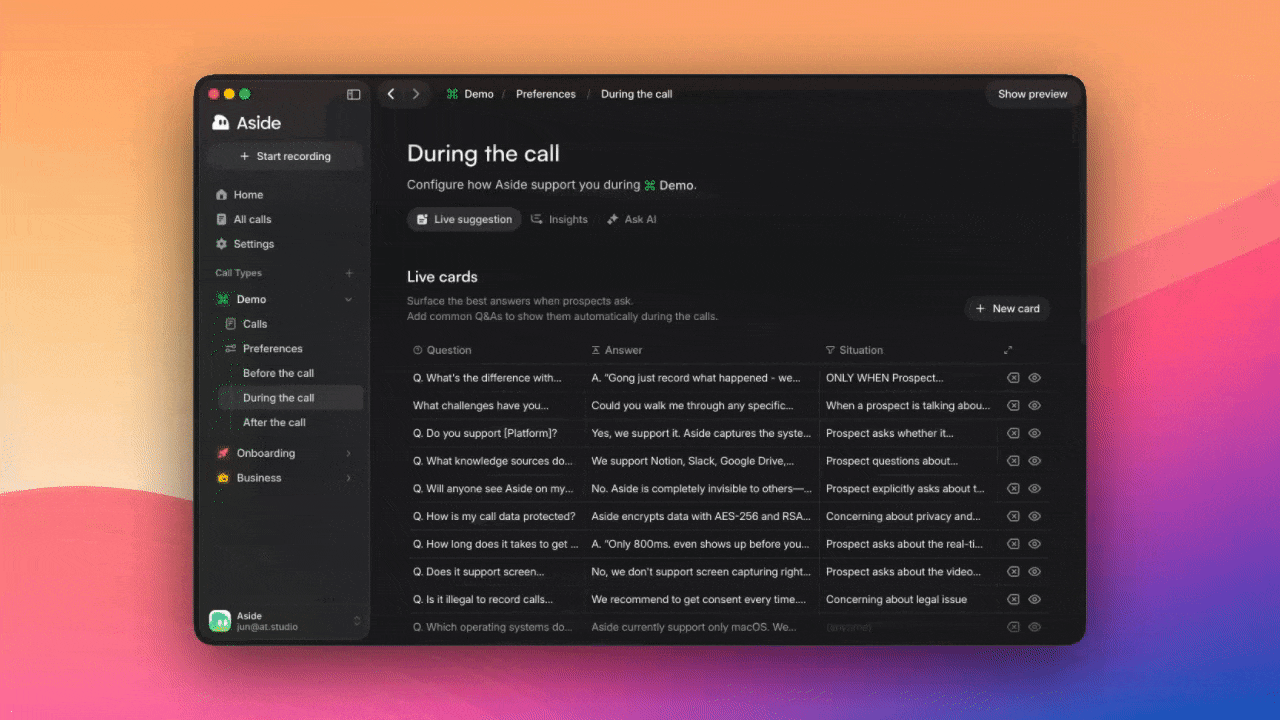Delete the 'Is it illegal to record calls' card

[1013, 599]
